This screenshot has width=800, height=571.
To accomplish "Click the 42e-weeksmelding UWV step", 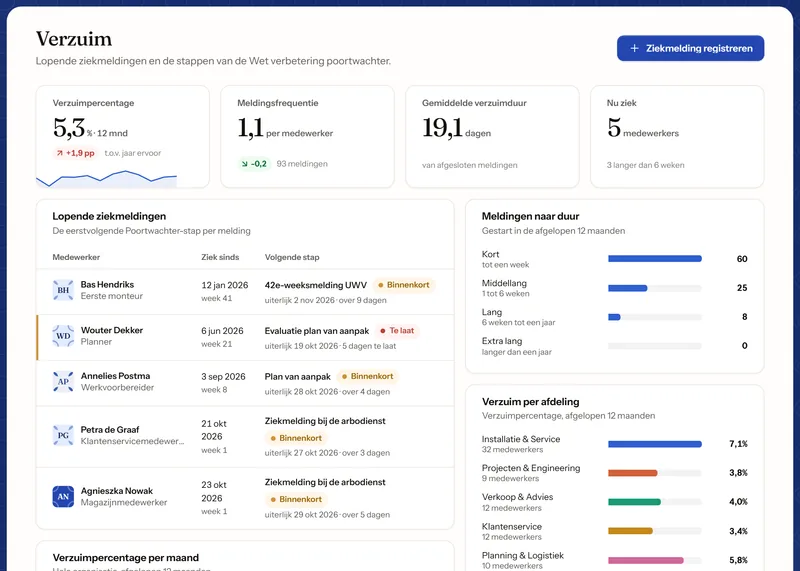I will 315,285.
